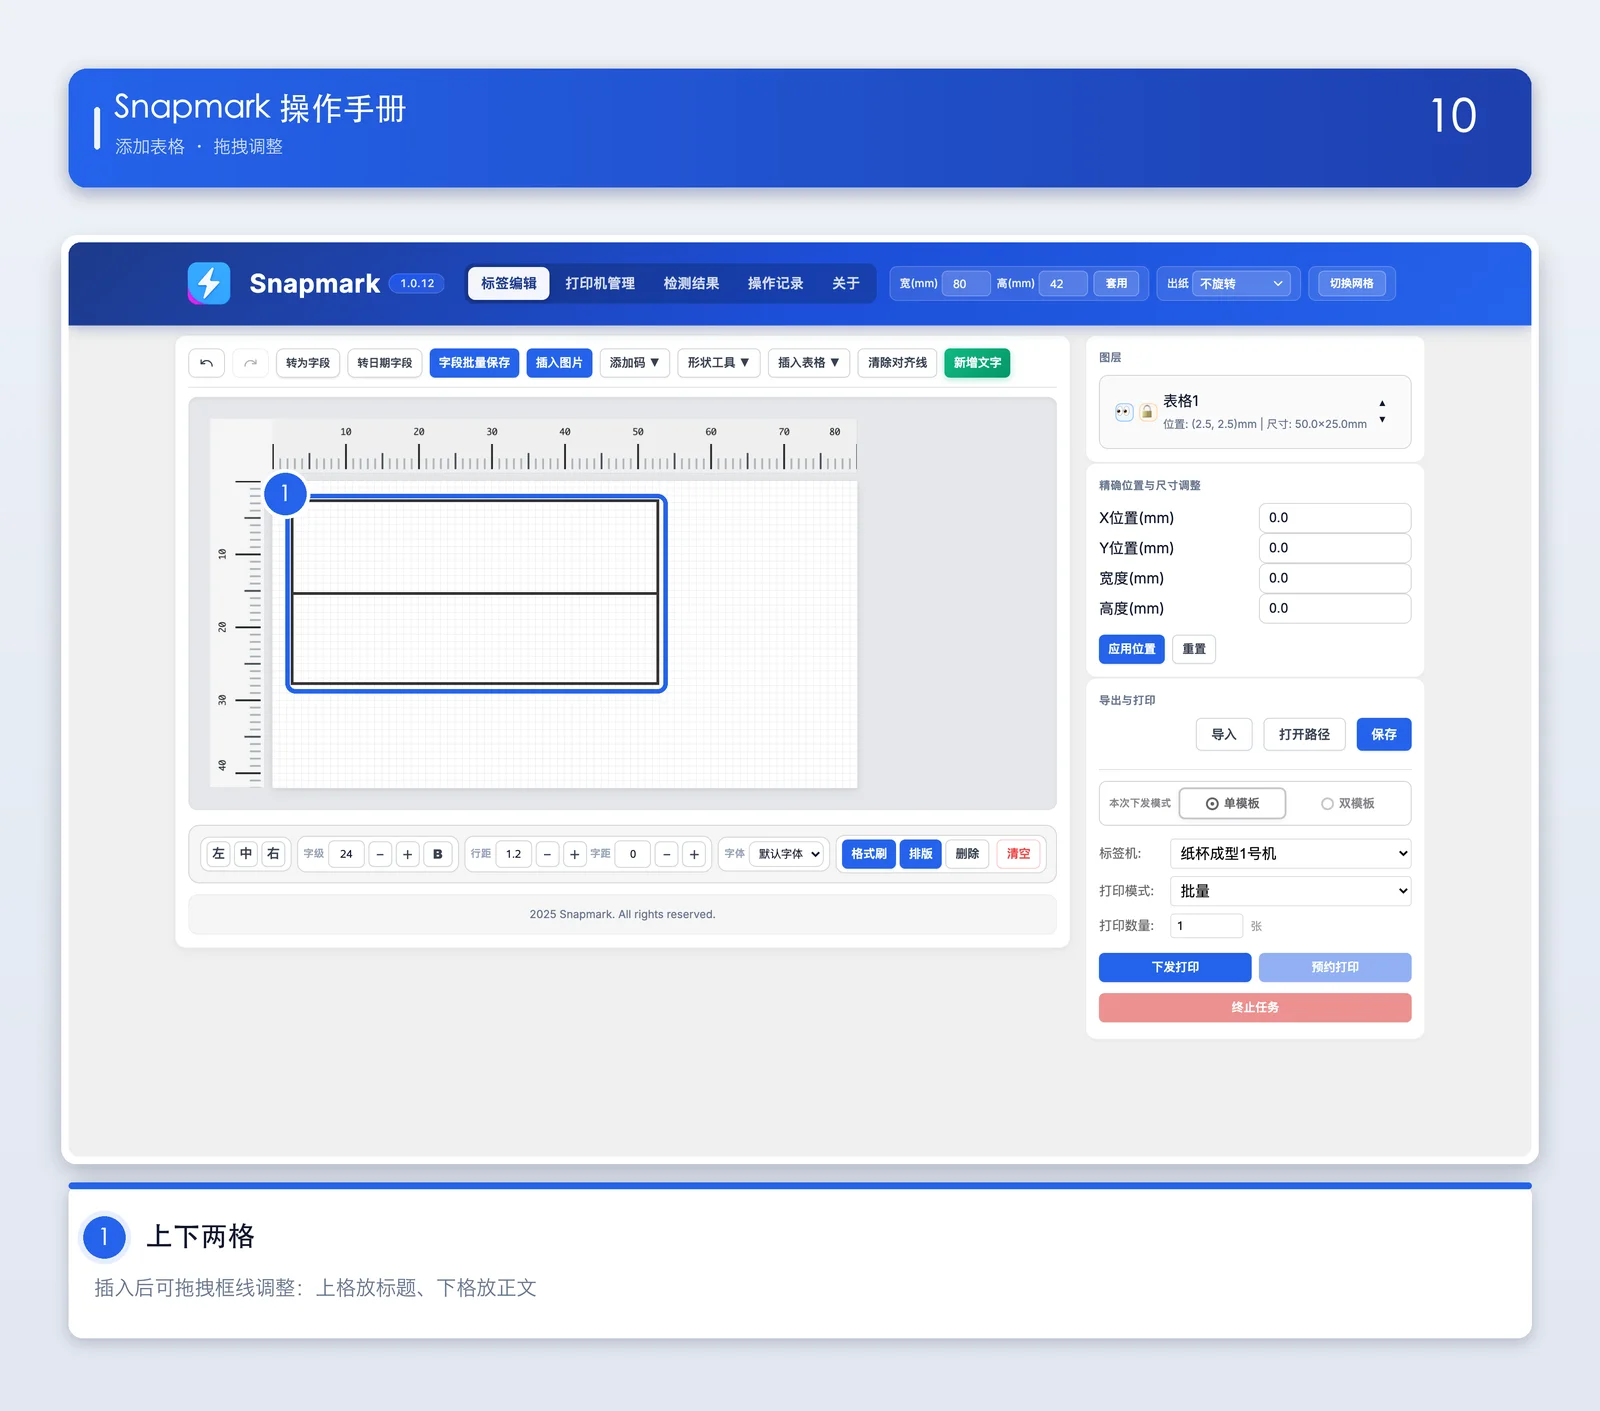
Task: Open the 打印模式 dropdown 批量
Action: (1290, 891)
